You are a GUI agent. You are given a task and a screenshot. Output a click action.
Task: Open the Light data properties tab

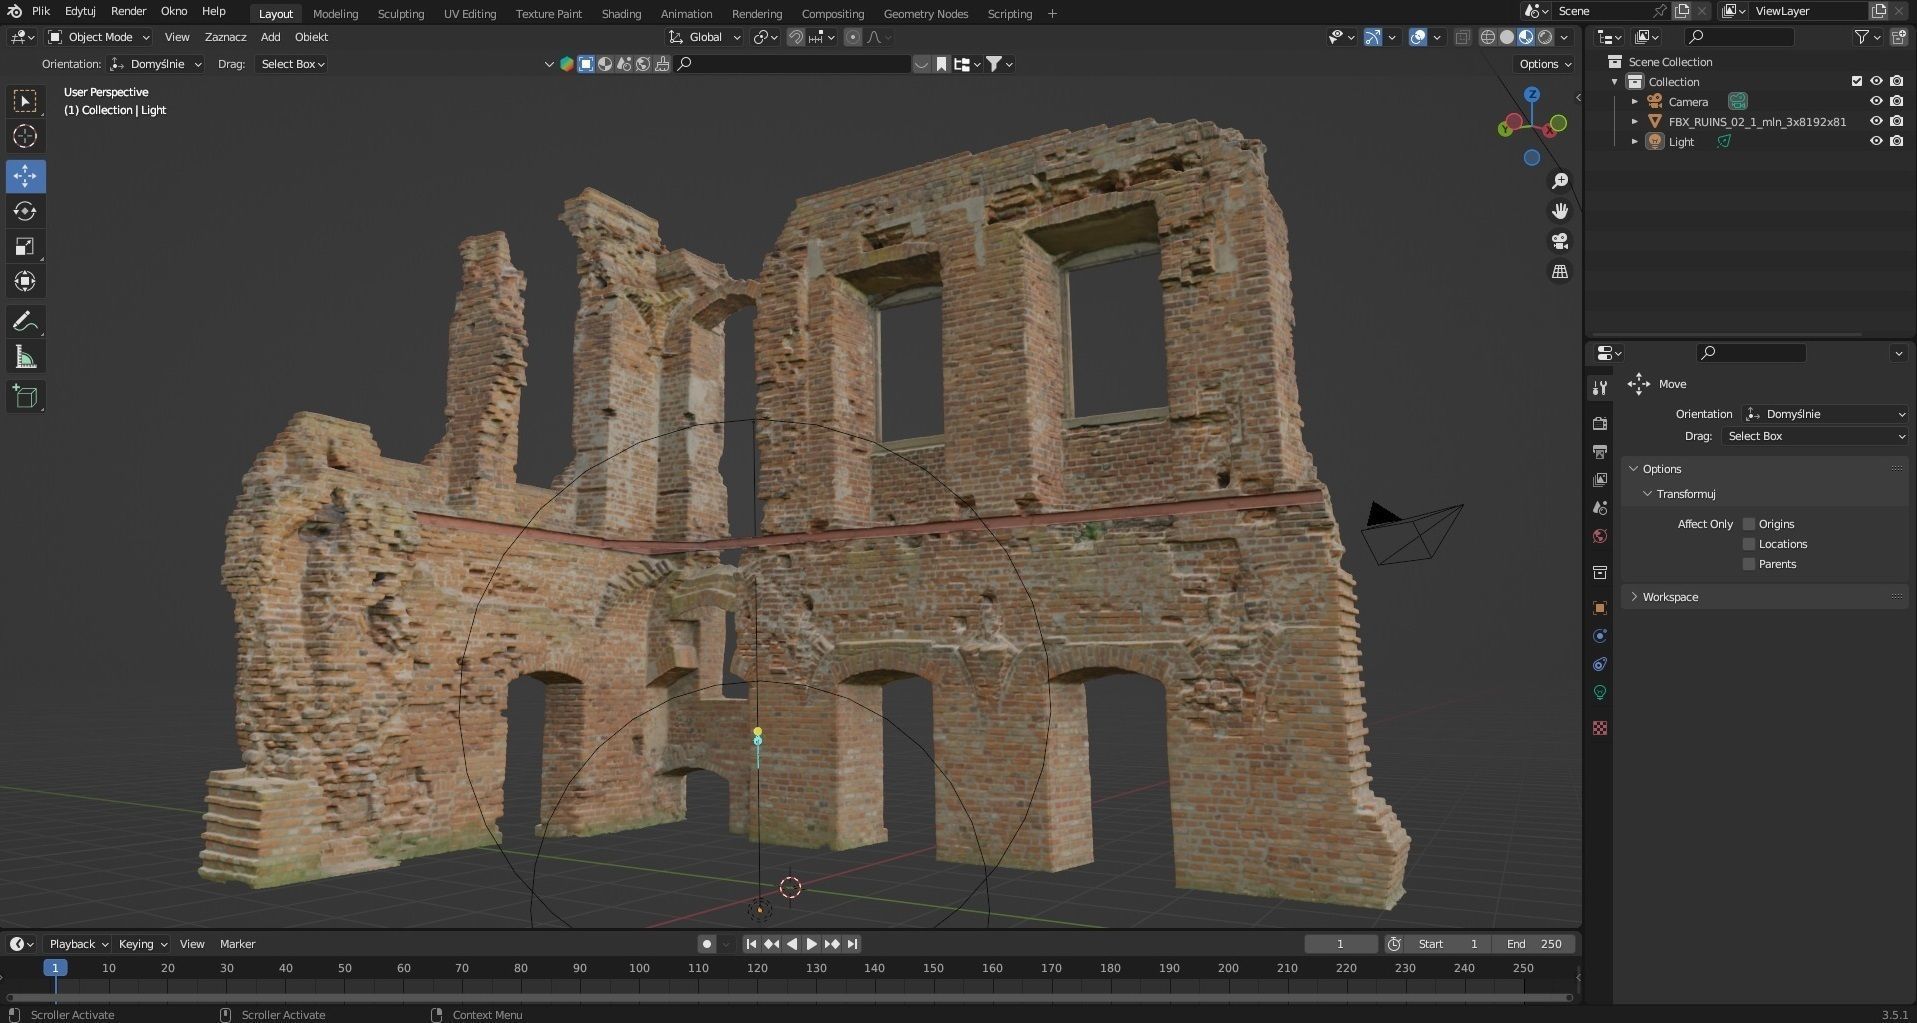pyautogui.click(x=1600, y=692)
